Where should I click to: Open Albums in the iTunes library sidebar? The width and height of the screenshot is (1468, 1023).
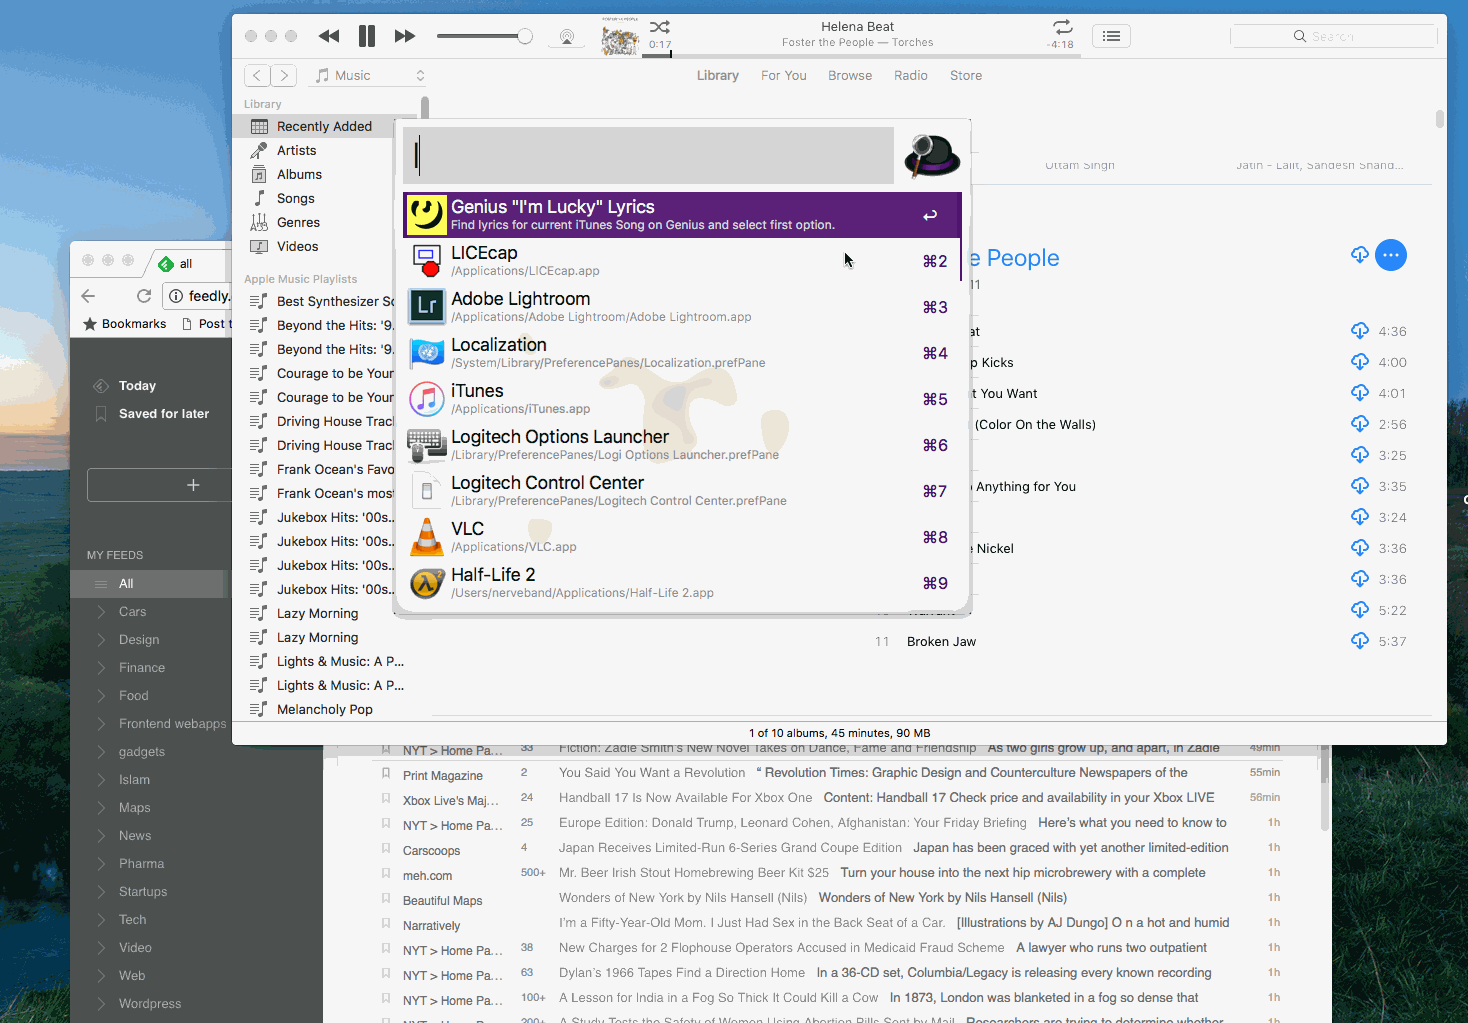(299, 174)
